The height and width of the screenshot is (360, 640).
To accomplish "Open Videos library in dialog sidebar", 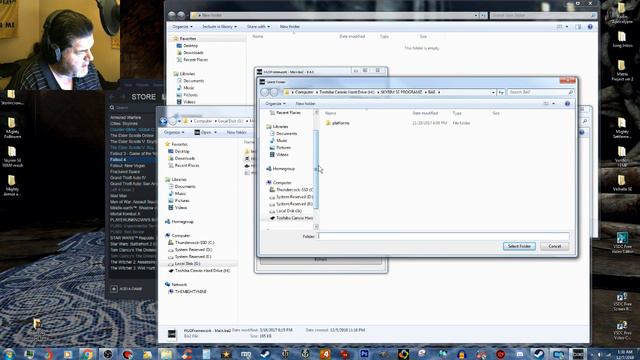I will coord(282,155).
